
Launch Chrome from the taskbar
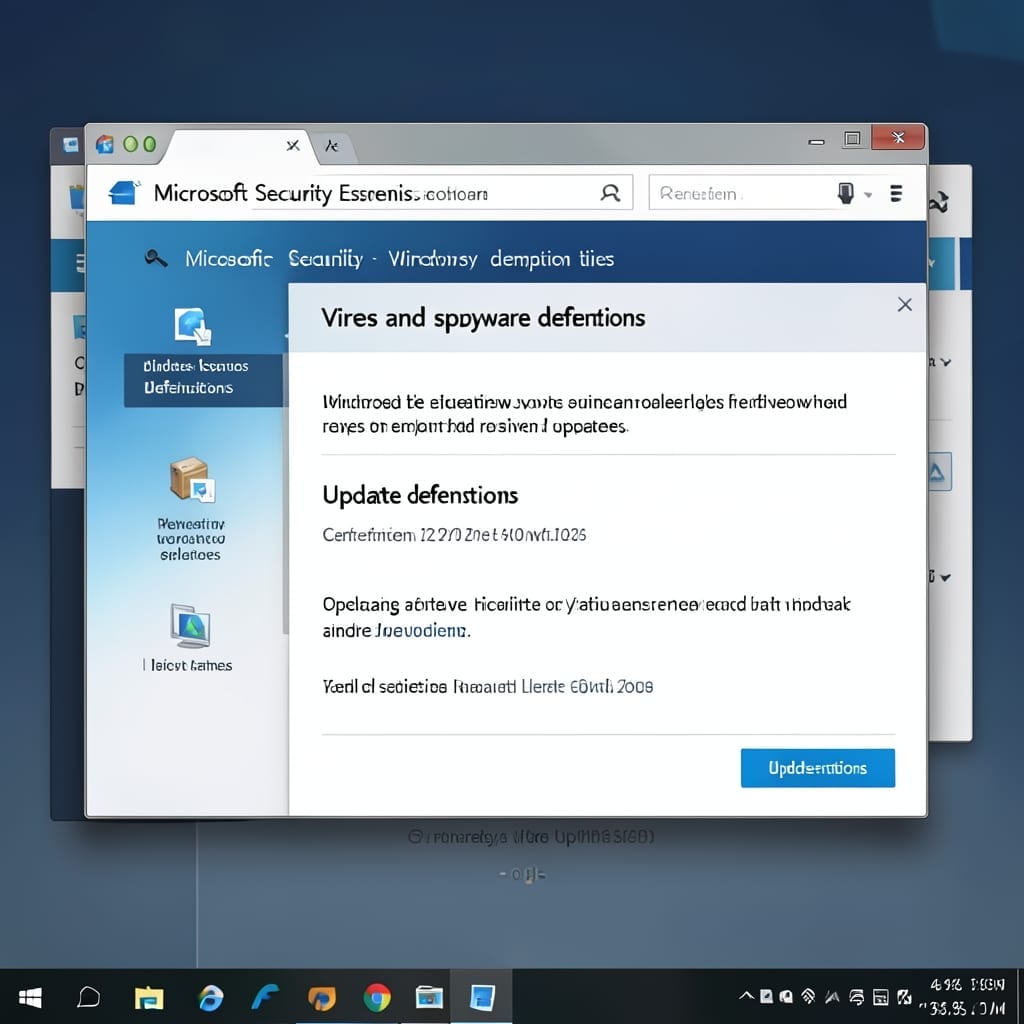coord(377,997)
